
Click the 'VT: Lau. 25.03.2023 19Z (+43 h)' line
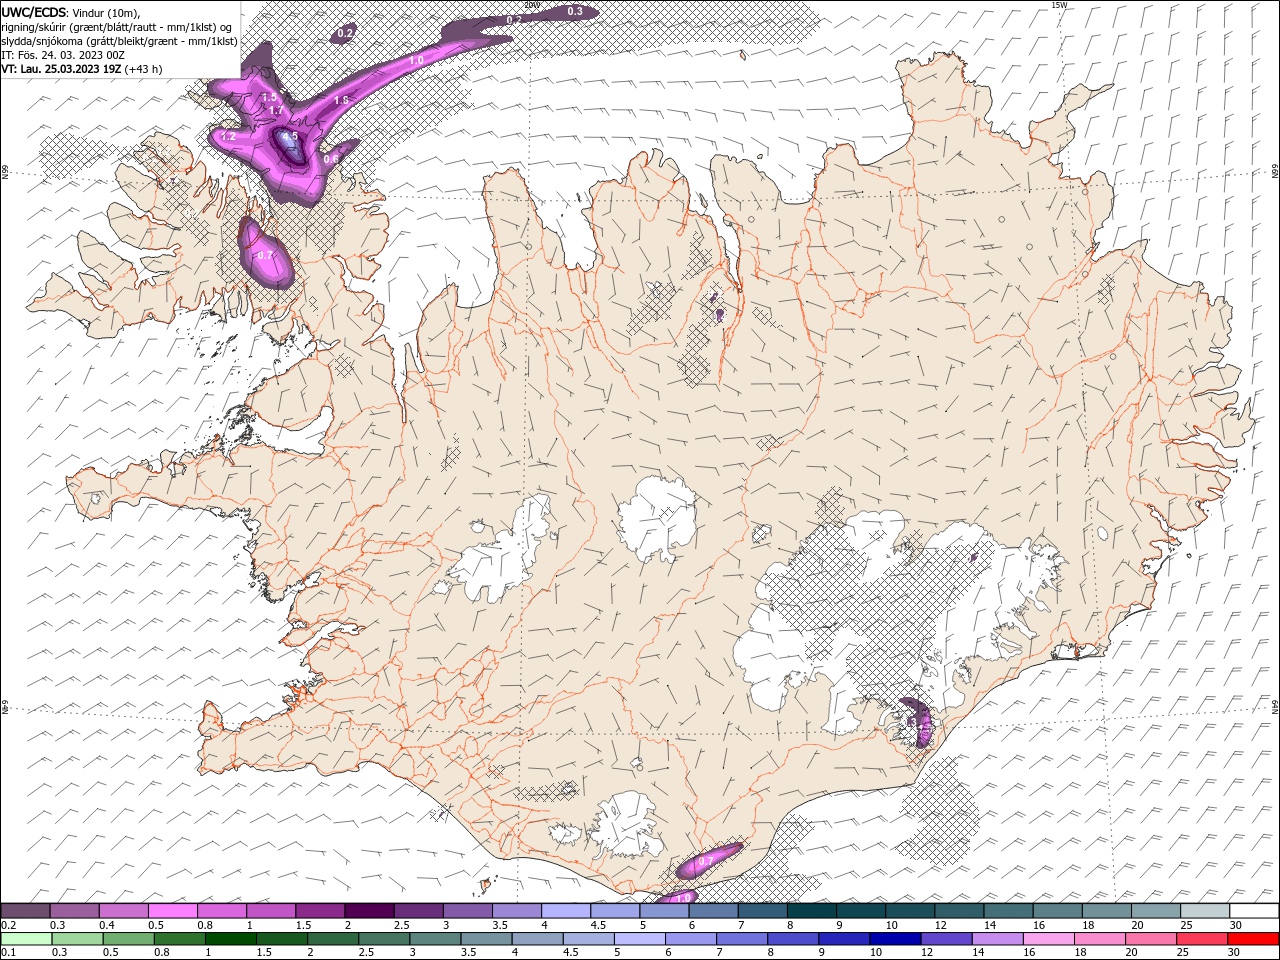point(82,69)
